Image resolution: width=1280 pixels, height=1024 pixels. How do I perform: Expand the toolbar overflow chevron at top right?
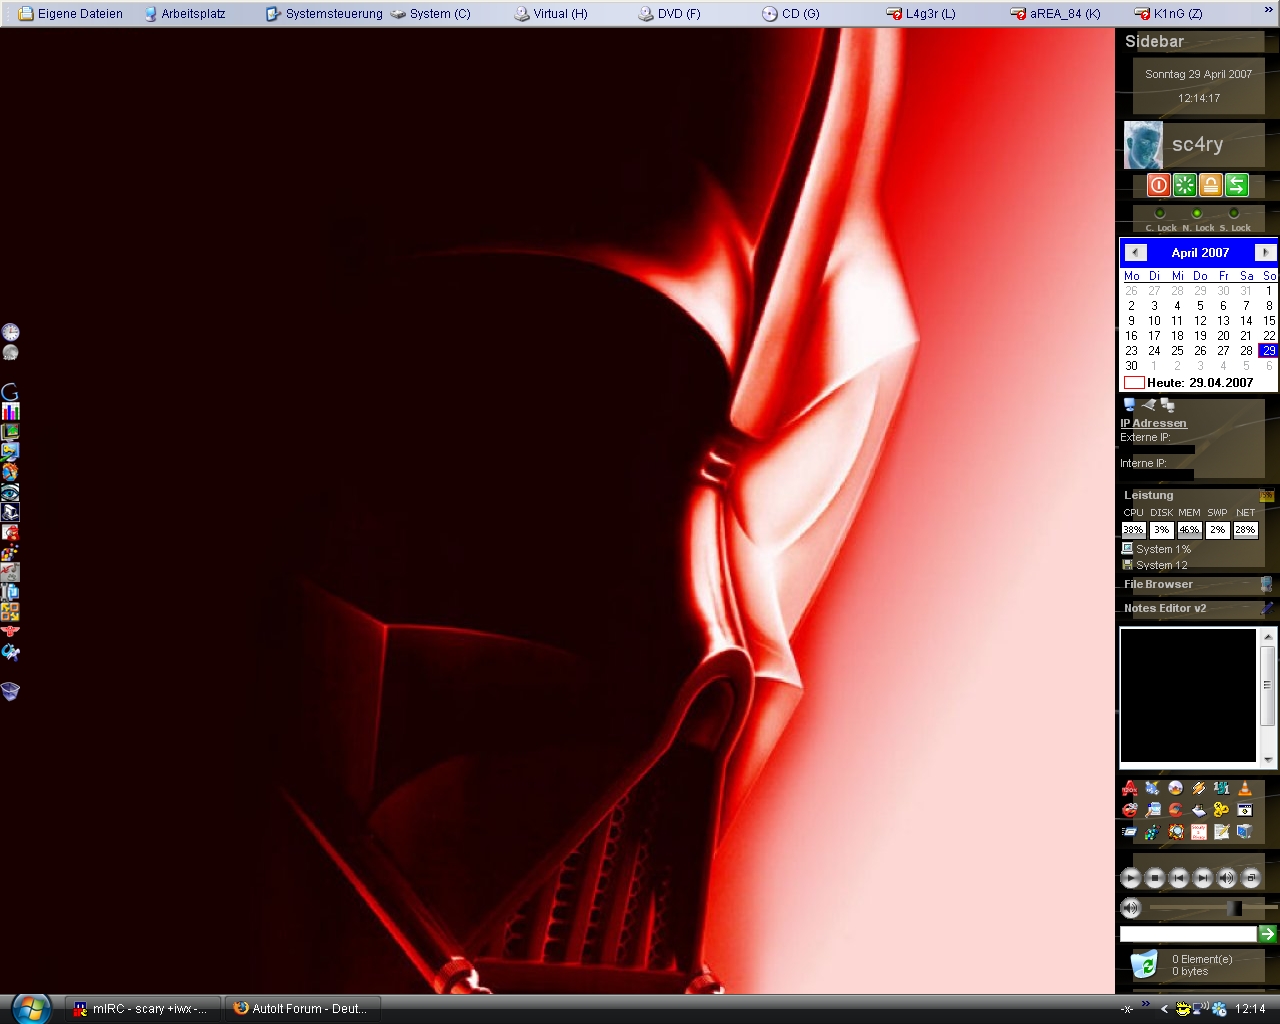1268,11
